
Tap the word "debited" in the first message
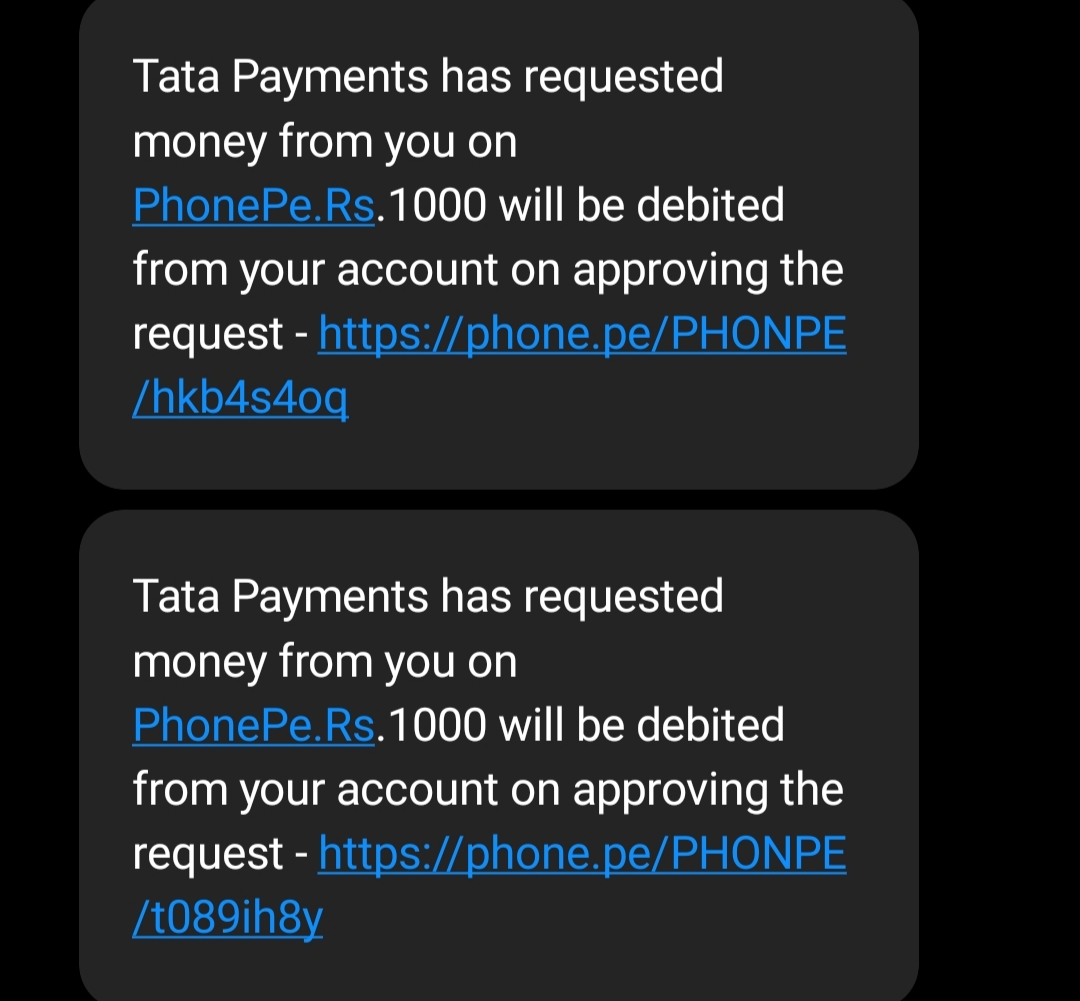click(x=710, y=206)
